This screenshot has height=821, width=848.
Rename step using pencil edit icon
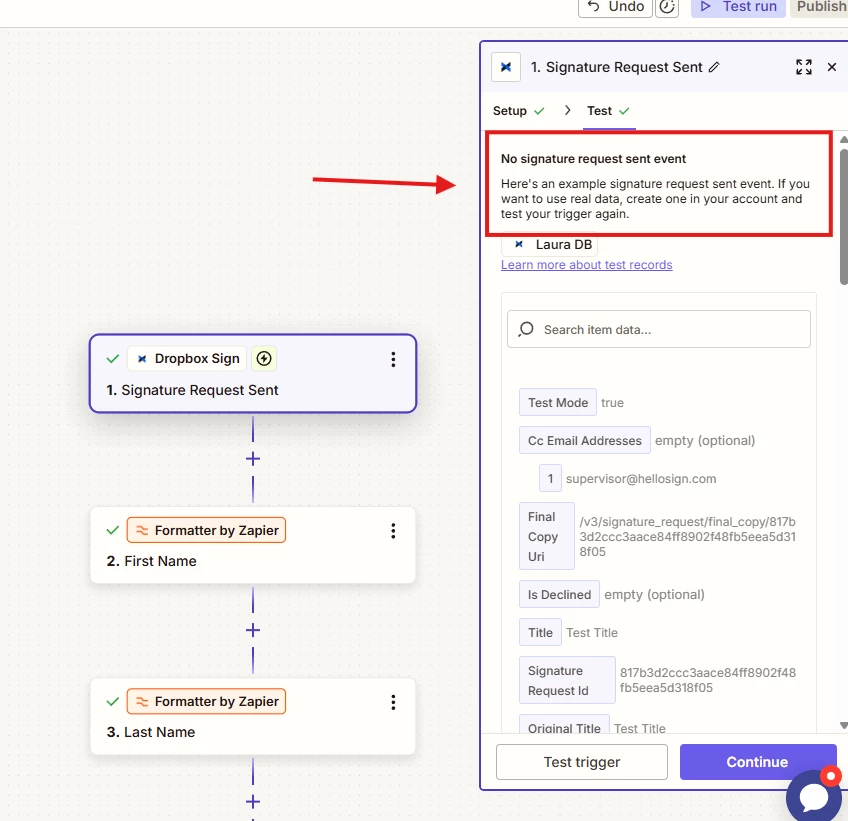point(714,67)
